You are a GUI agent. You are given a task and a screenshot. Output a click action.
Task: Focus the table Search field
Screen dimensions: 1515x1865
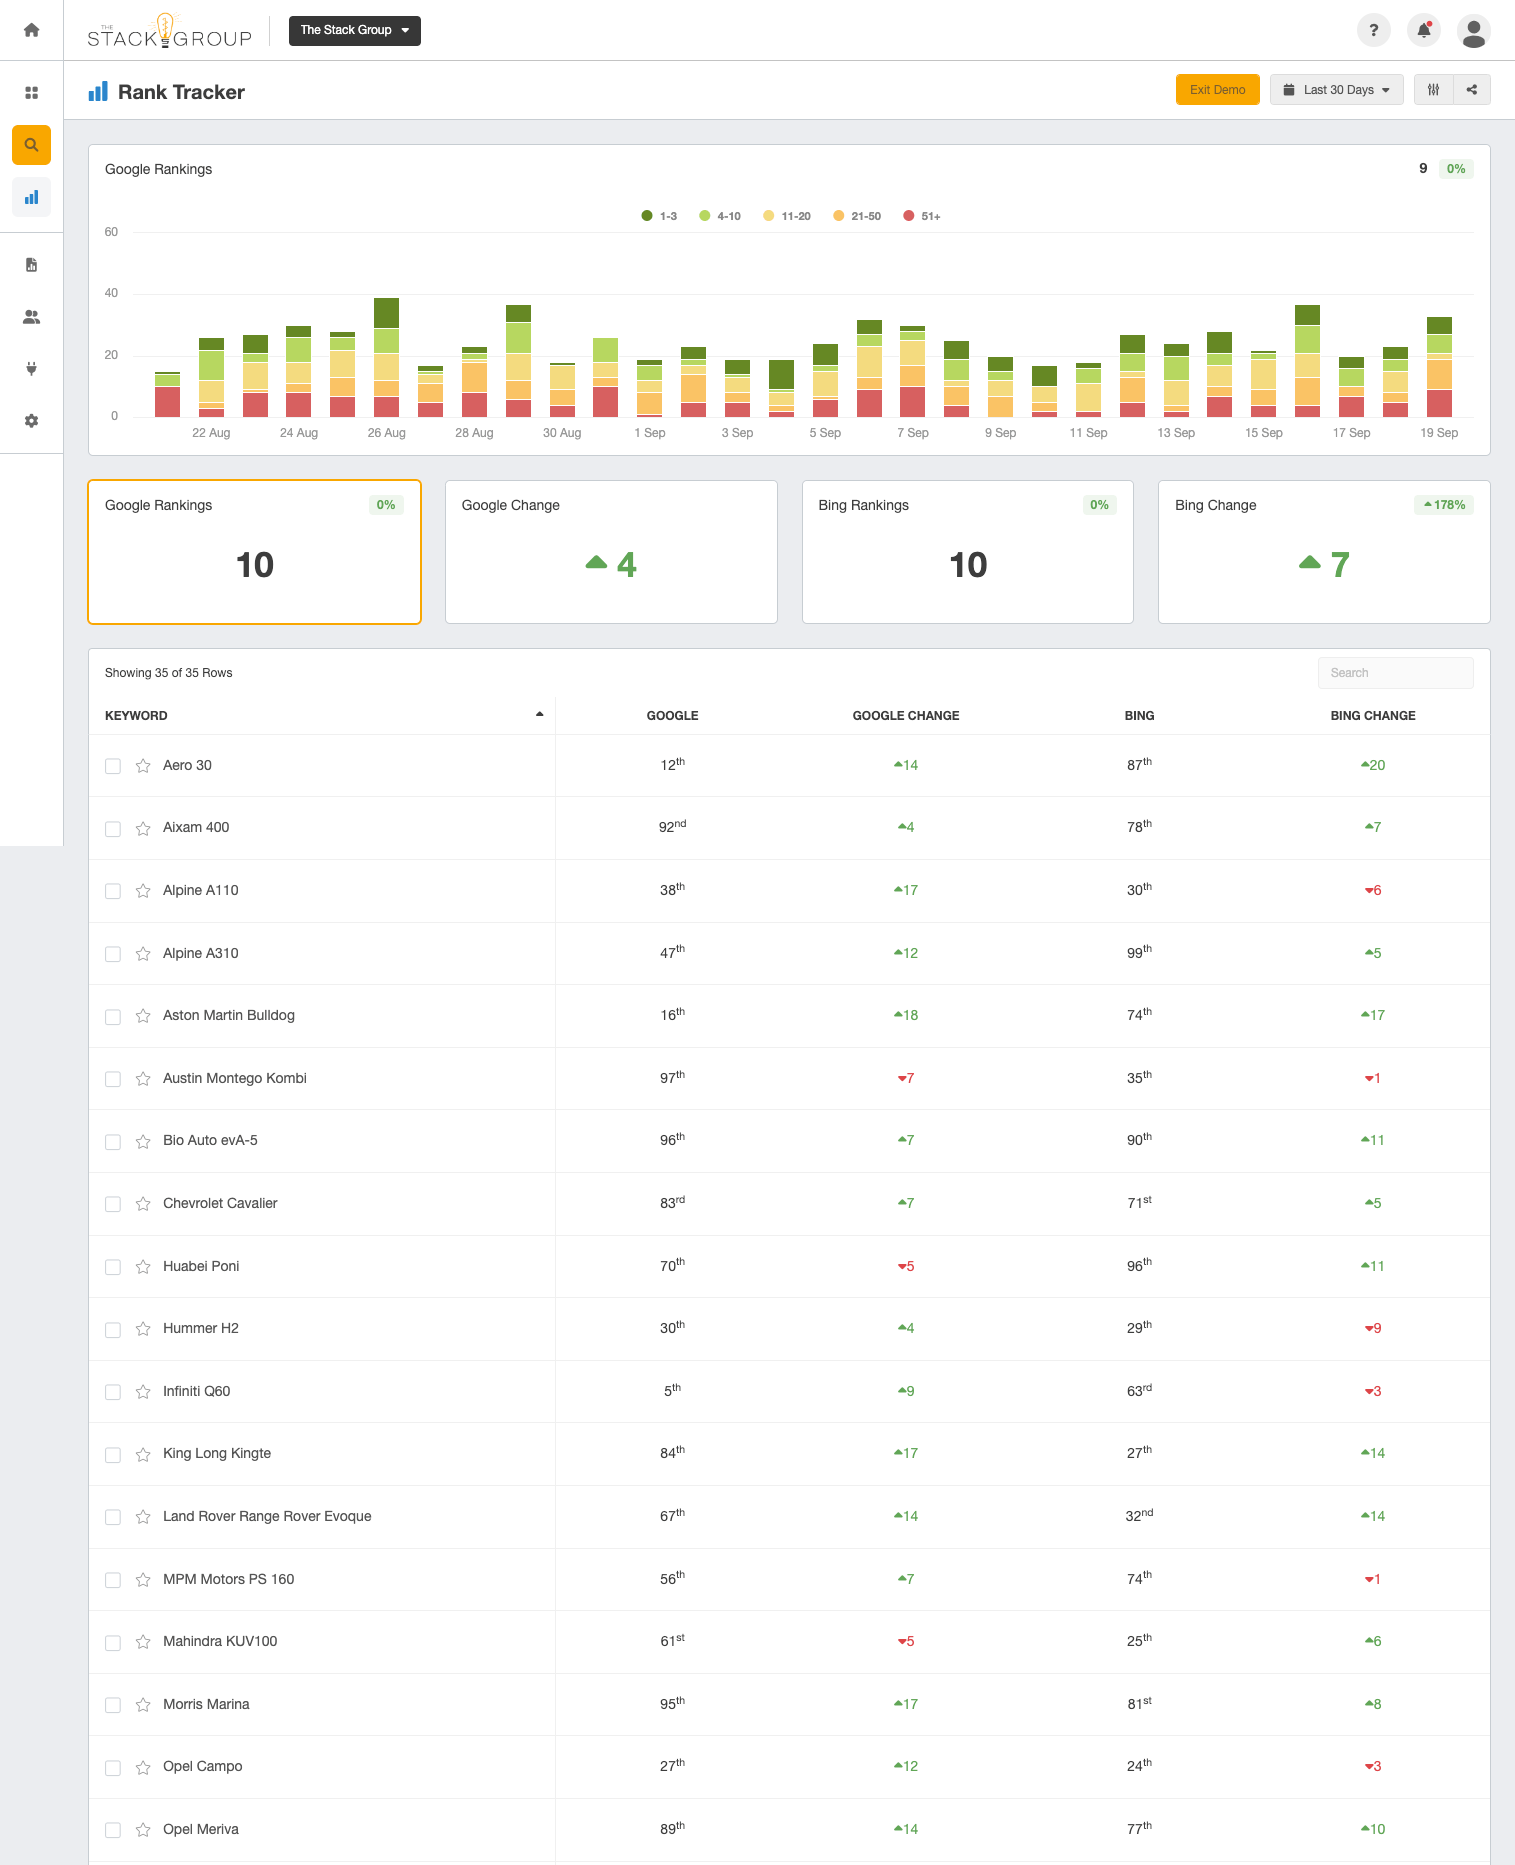point(1395,673)
